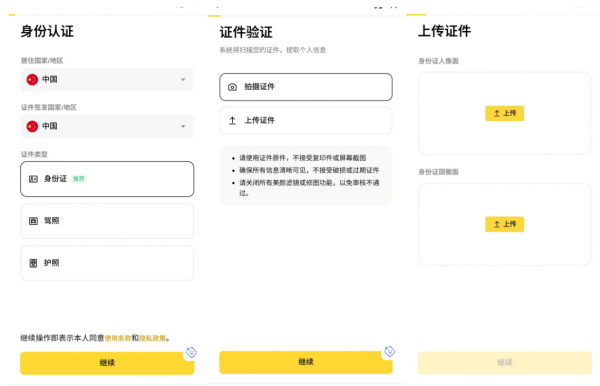The height and width of the screenshot is (386, 600).
Task: Click the 身份证人像面 upload drop area
Action: click(x=505, y=113)
